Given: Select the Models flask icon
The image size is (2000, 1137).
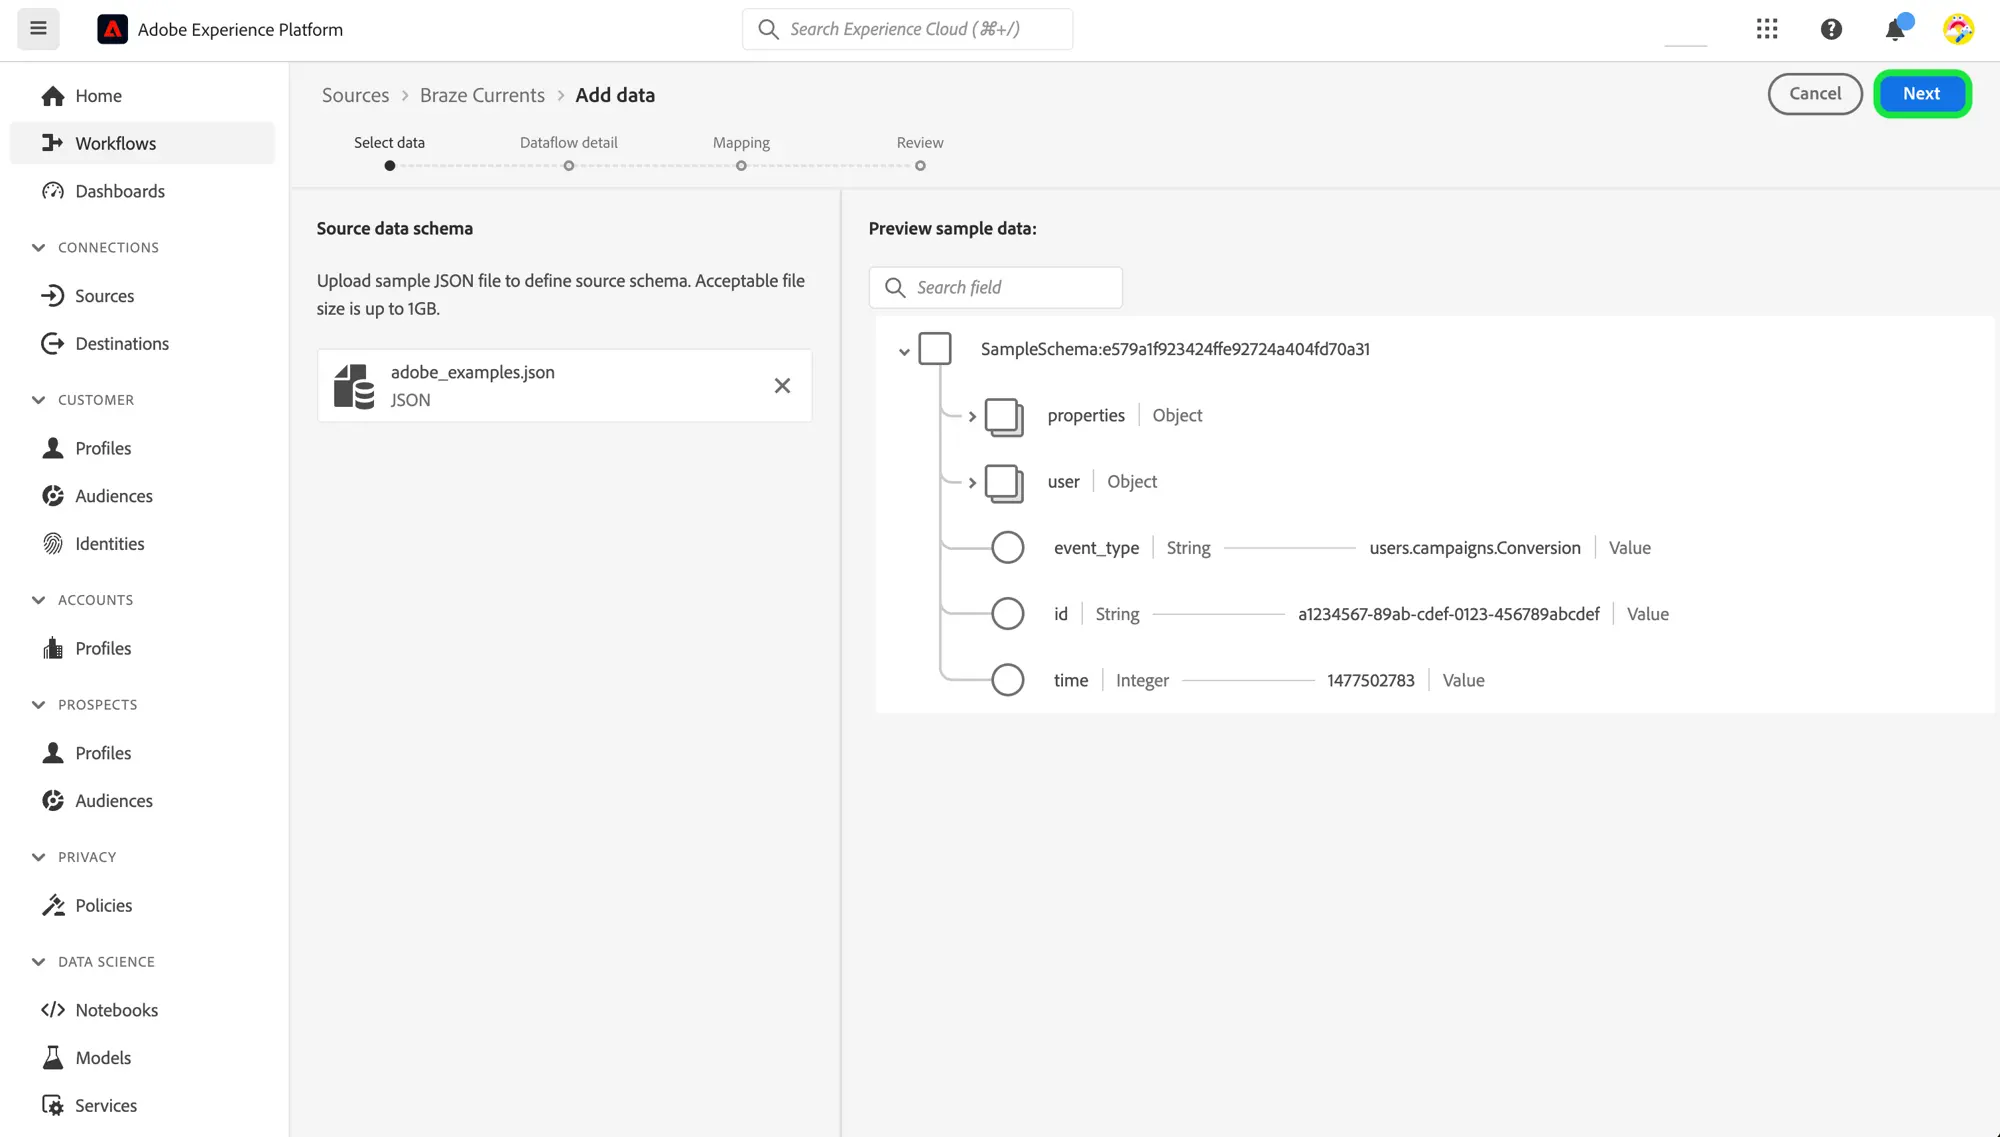Looking at the screenshot, I should click(53, 1057).
